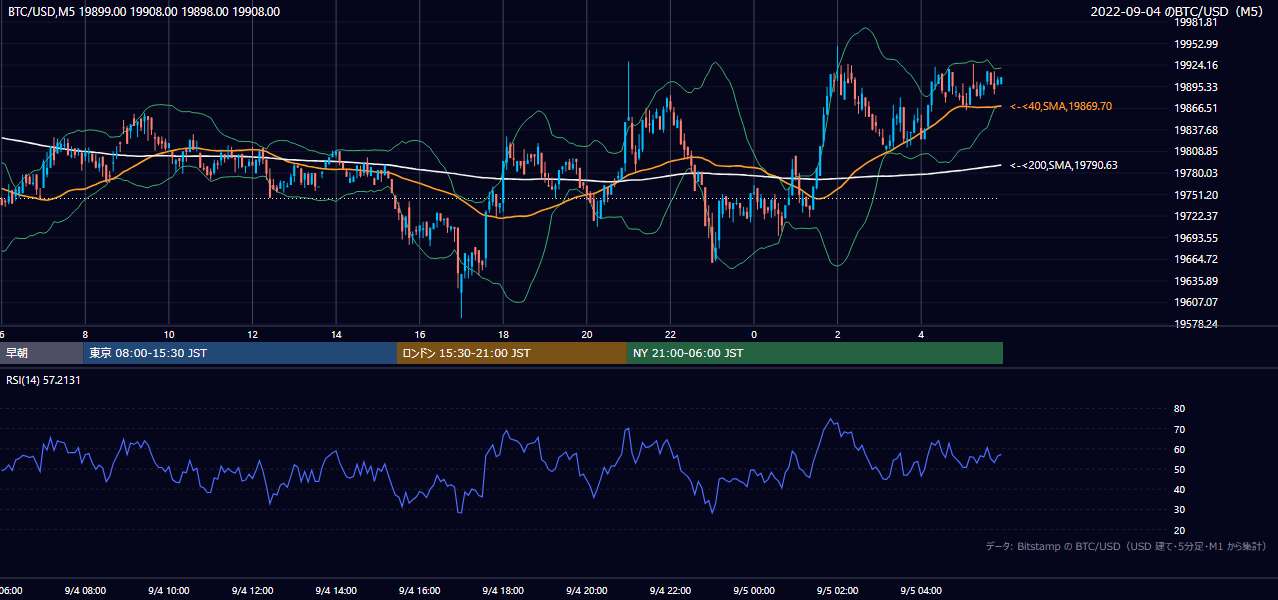Click RSI scale label 30
Screen dimensions: 1278x600
point(1179,510)
